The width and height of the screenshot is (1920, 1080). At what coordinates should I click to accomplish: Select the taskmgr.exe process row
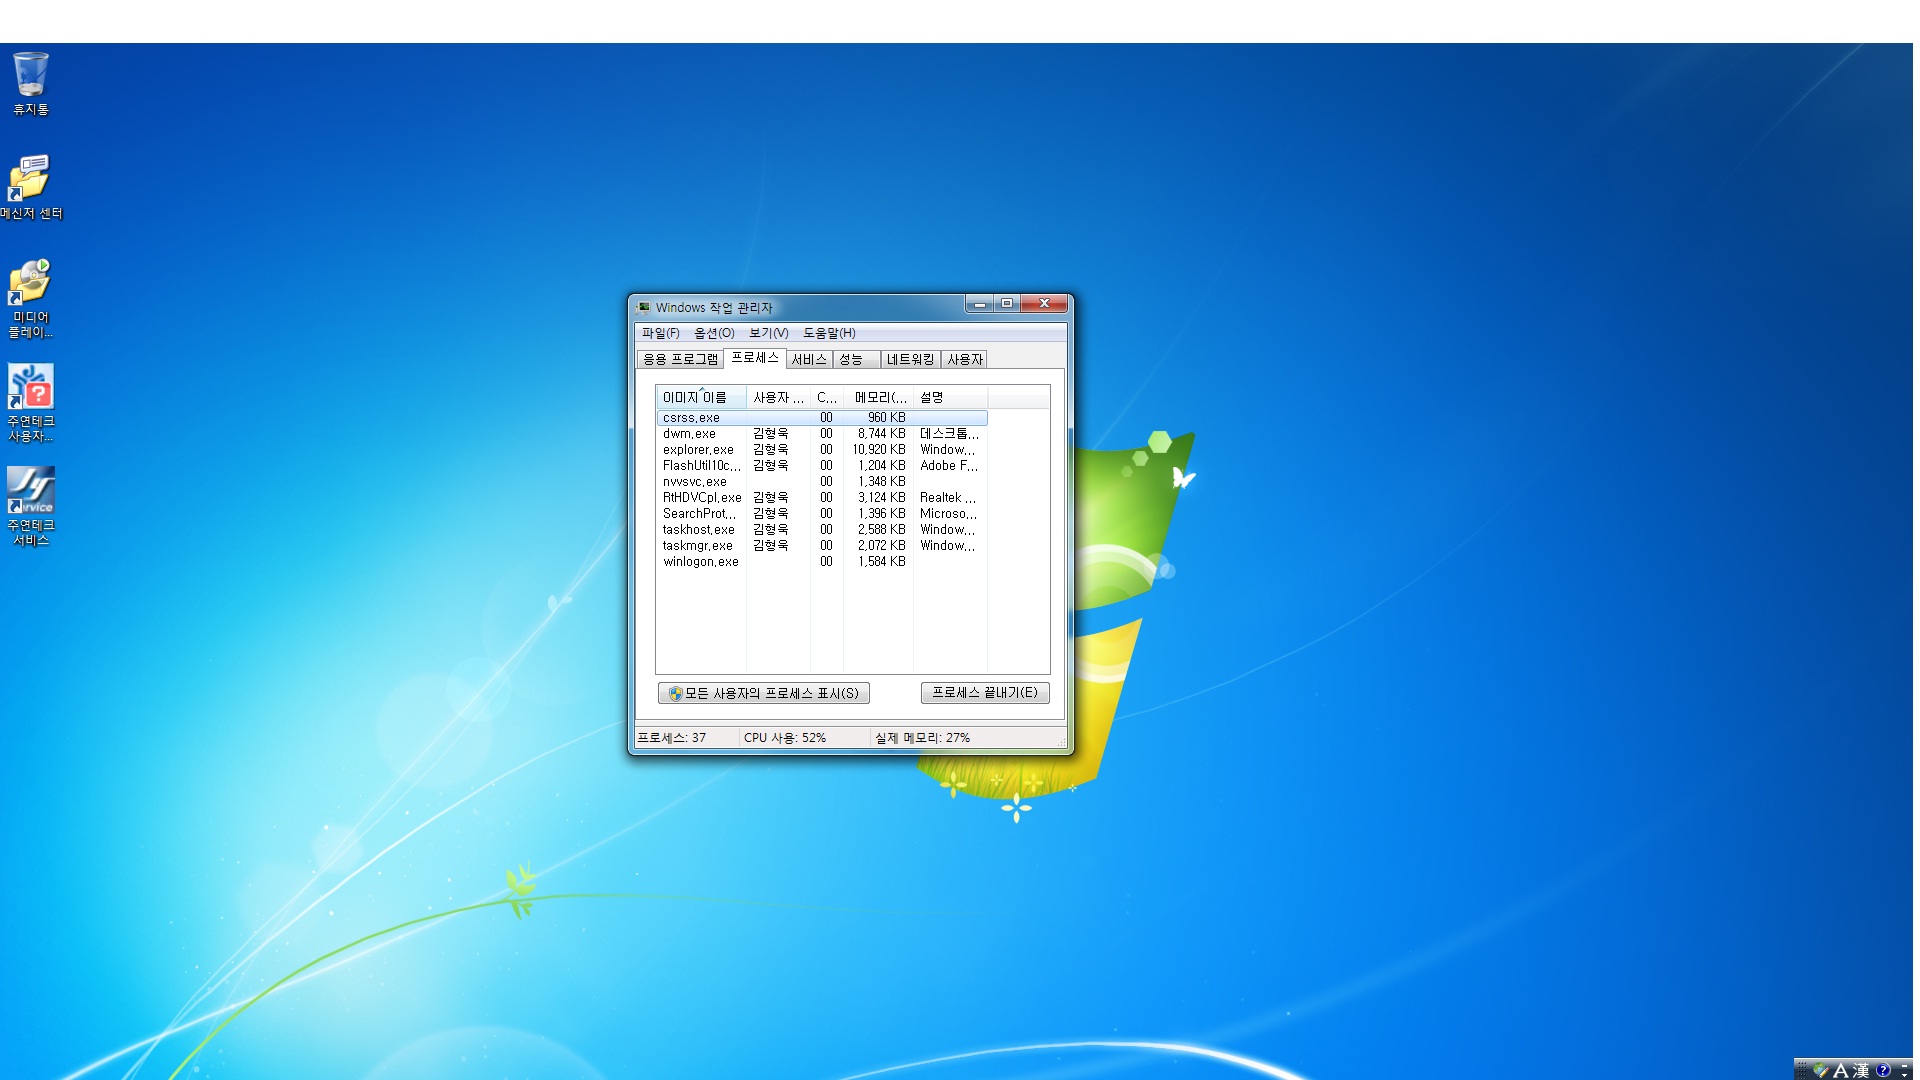point(822,546)
